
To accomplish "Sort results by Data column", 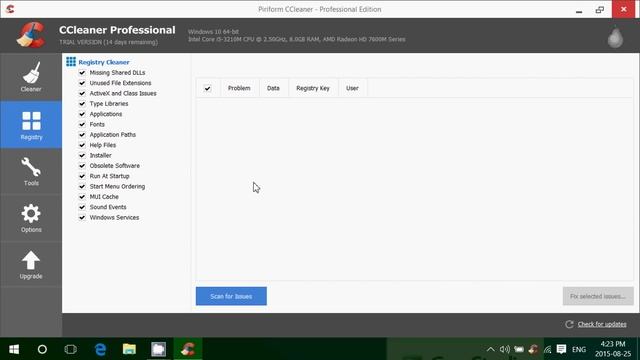I will coord(273,88).
